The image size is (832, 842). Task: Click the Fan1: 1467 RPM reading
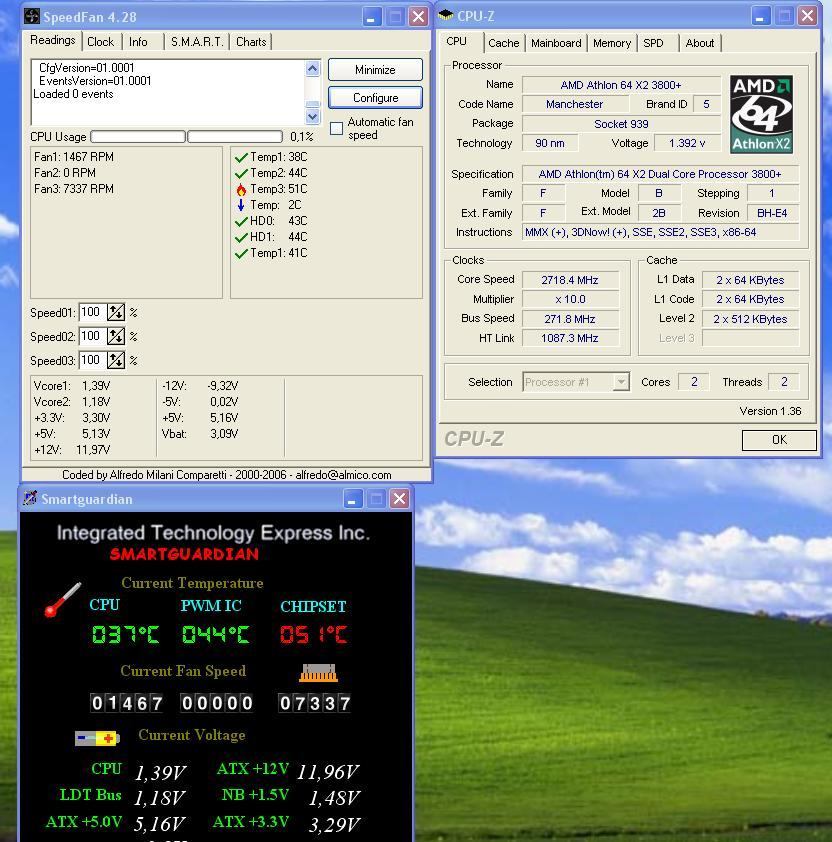[74, 157]
